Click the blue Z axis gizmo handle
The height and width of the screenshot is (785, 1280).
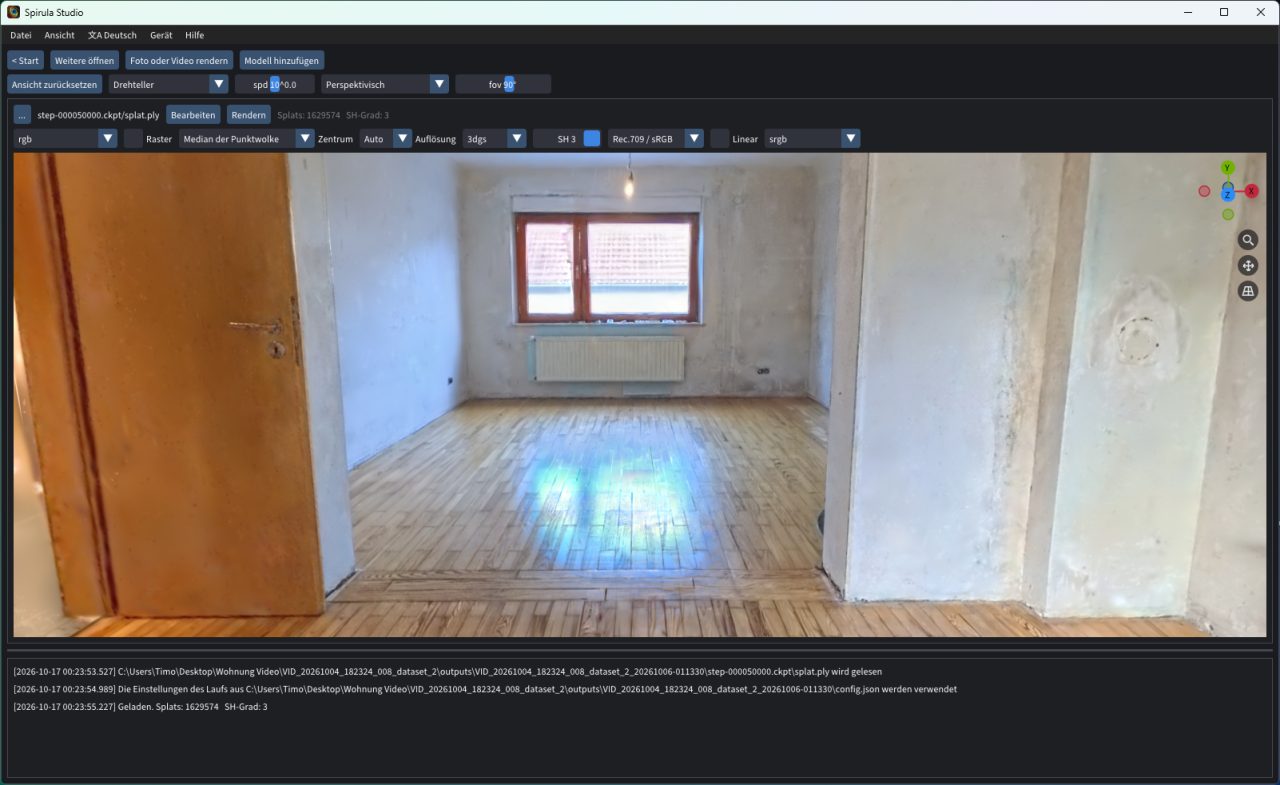(x=1227, y=194)
